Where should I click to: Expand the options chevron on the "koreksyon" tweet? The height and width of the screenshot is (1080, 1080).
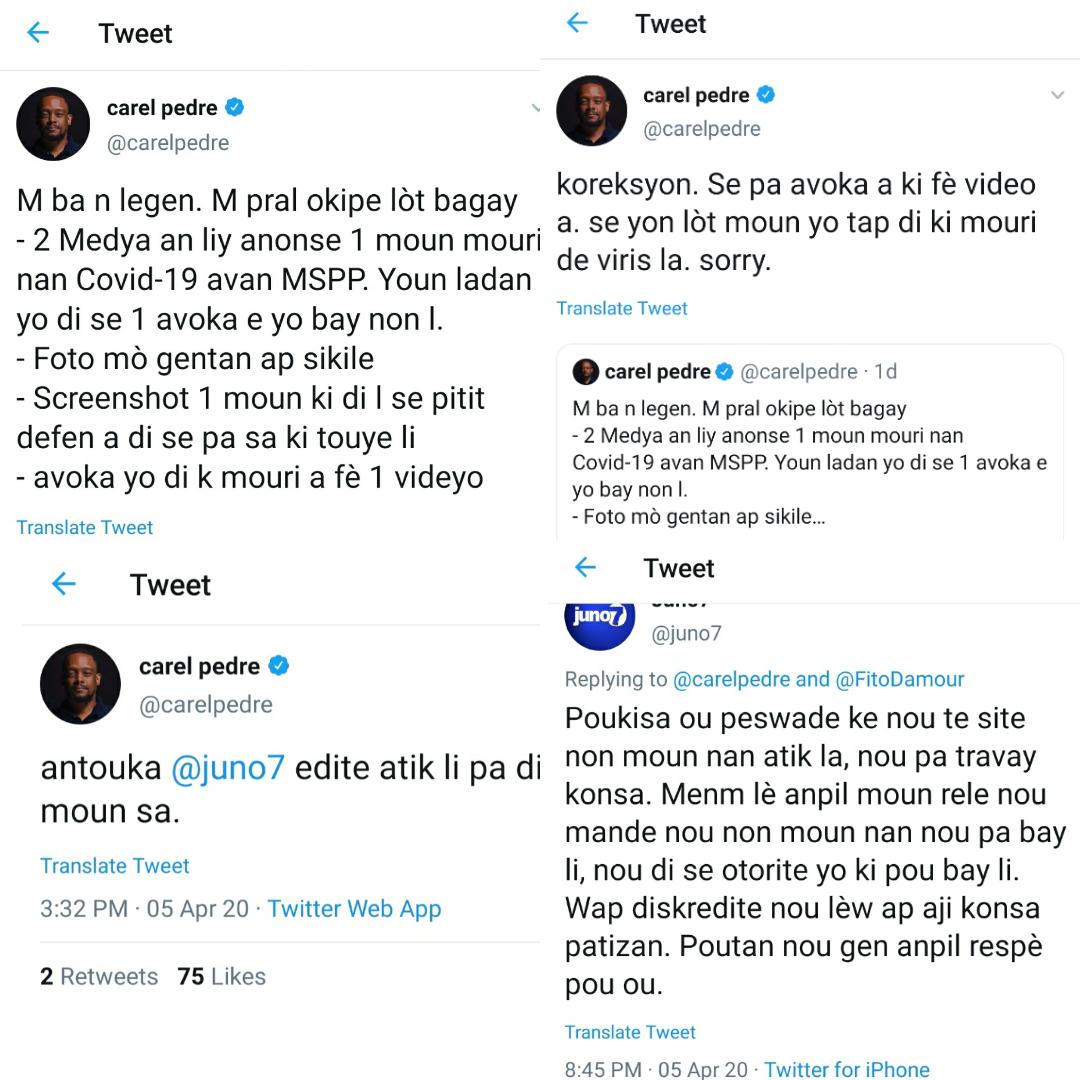click(x=1057, y=96)
